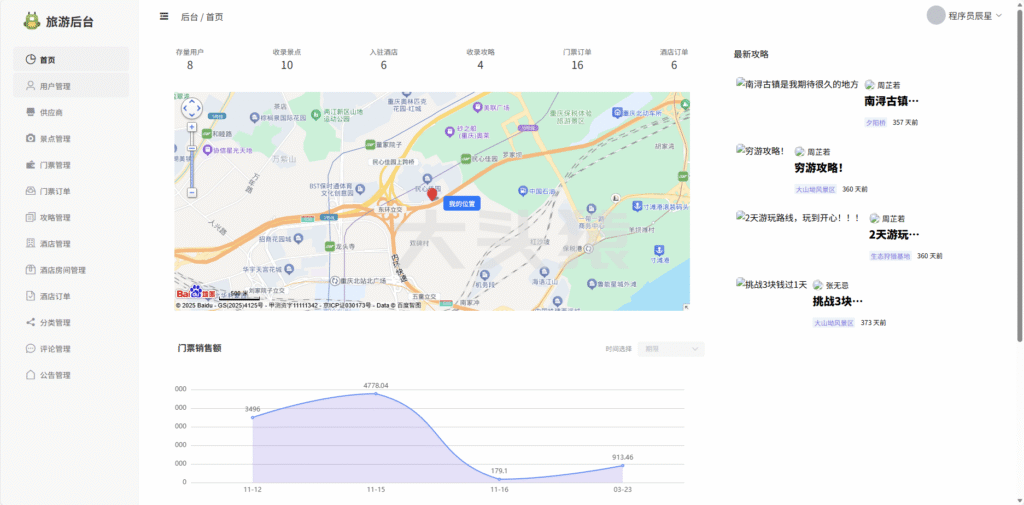Click the 酒店订单 statistic label
The image size is (1024, 505).
674,52
